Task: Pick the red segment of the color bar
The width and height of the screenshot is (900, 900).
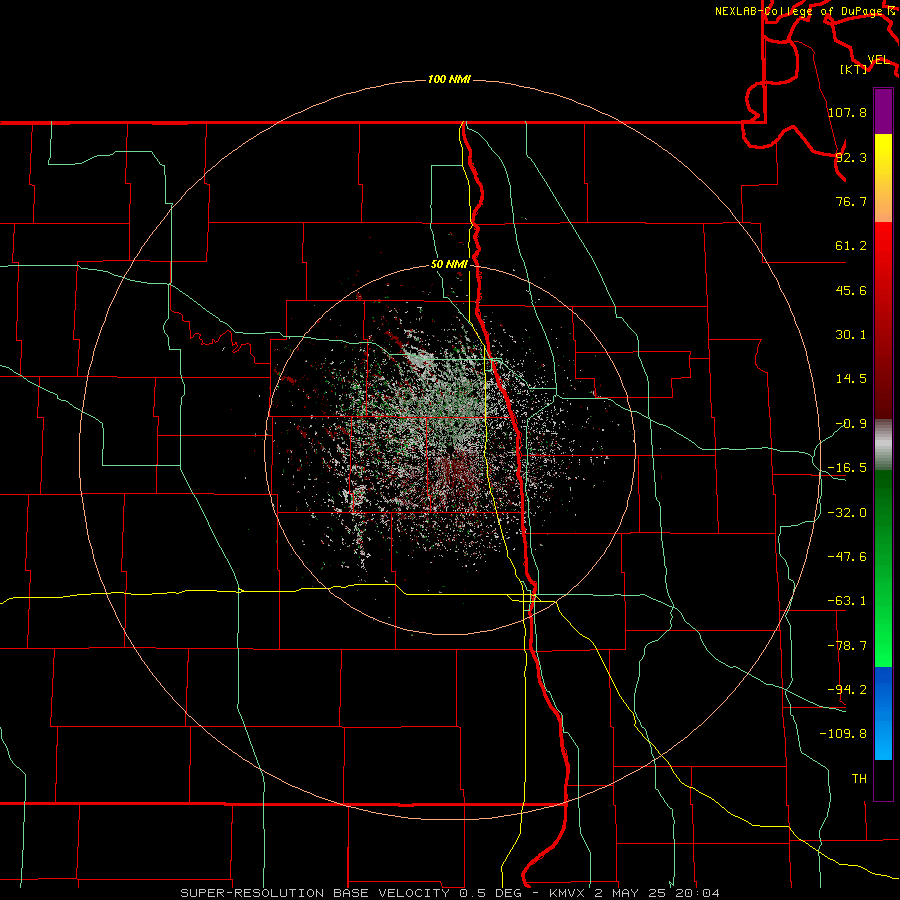Action: pyautogui.click(x=883, y=320)
